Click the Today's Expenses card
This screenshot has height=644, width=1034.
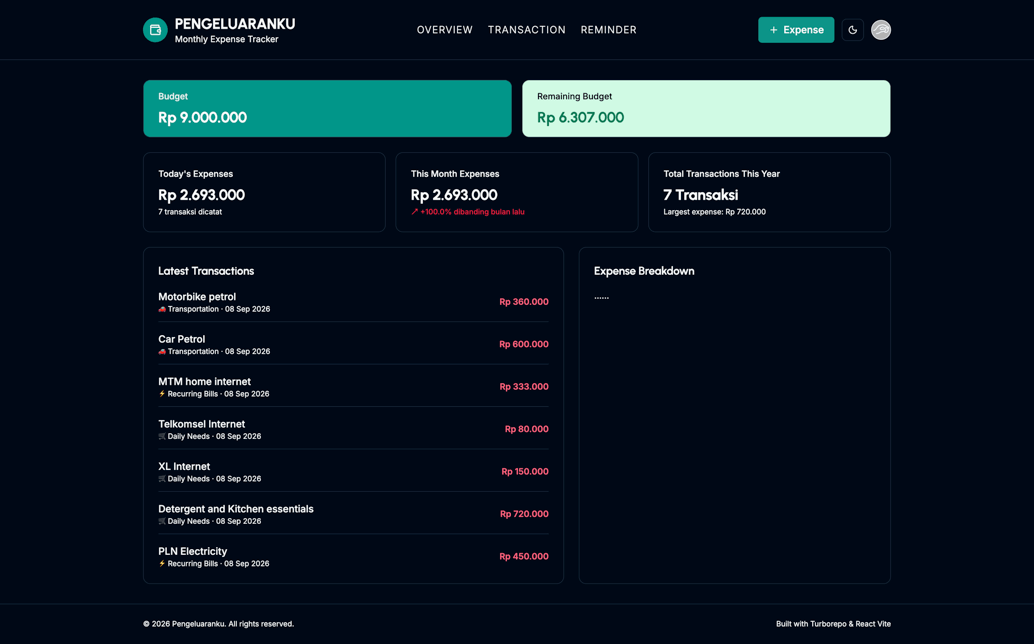264,192
